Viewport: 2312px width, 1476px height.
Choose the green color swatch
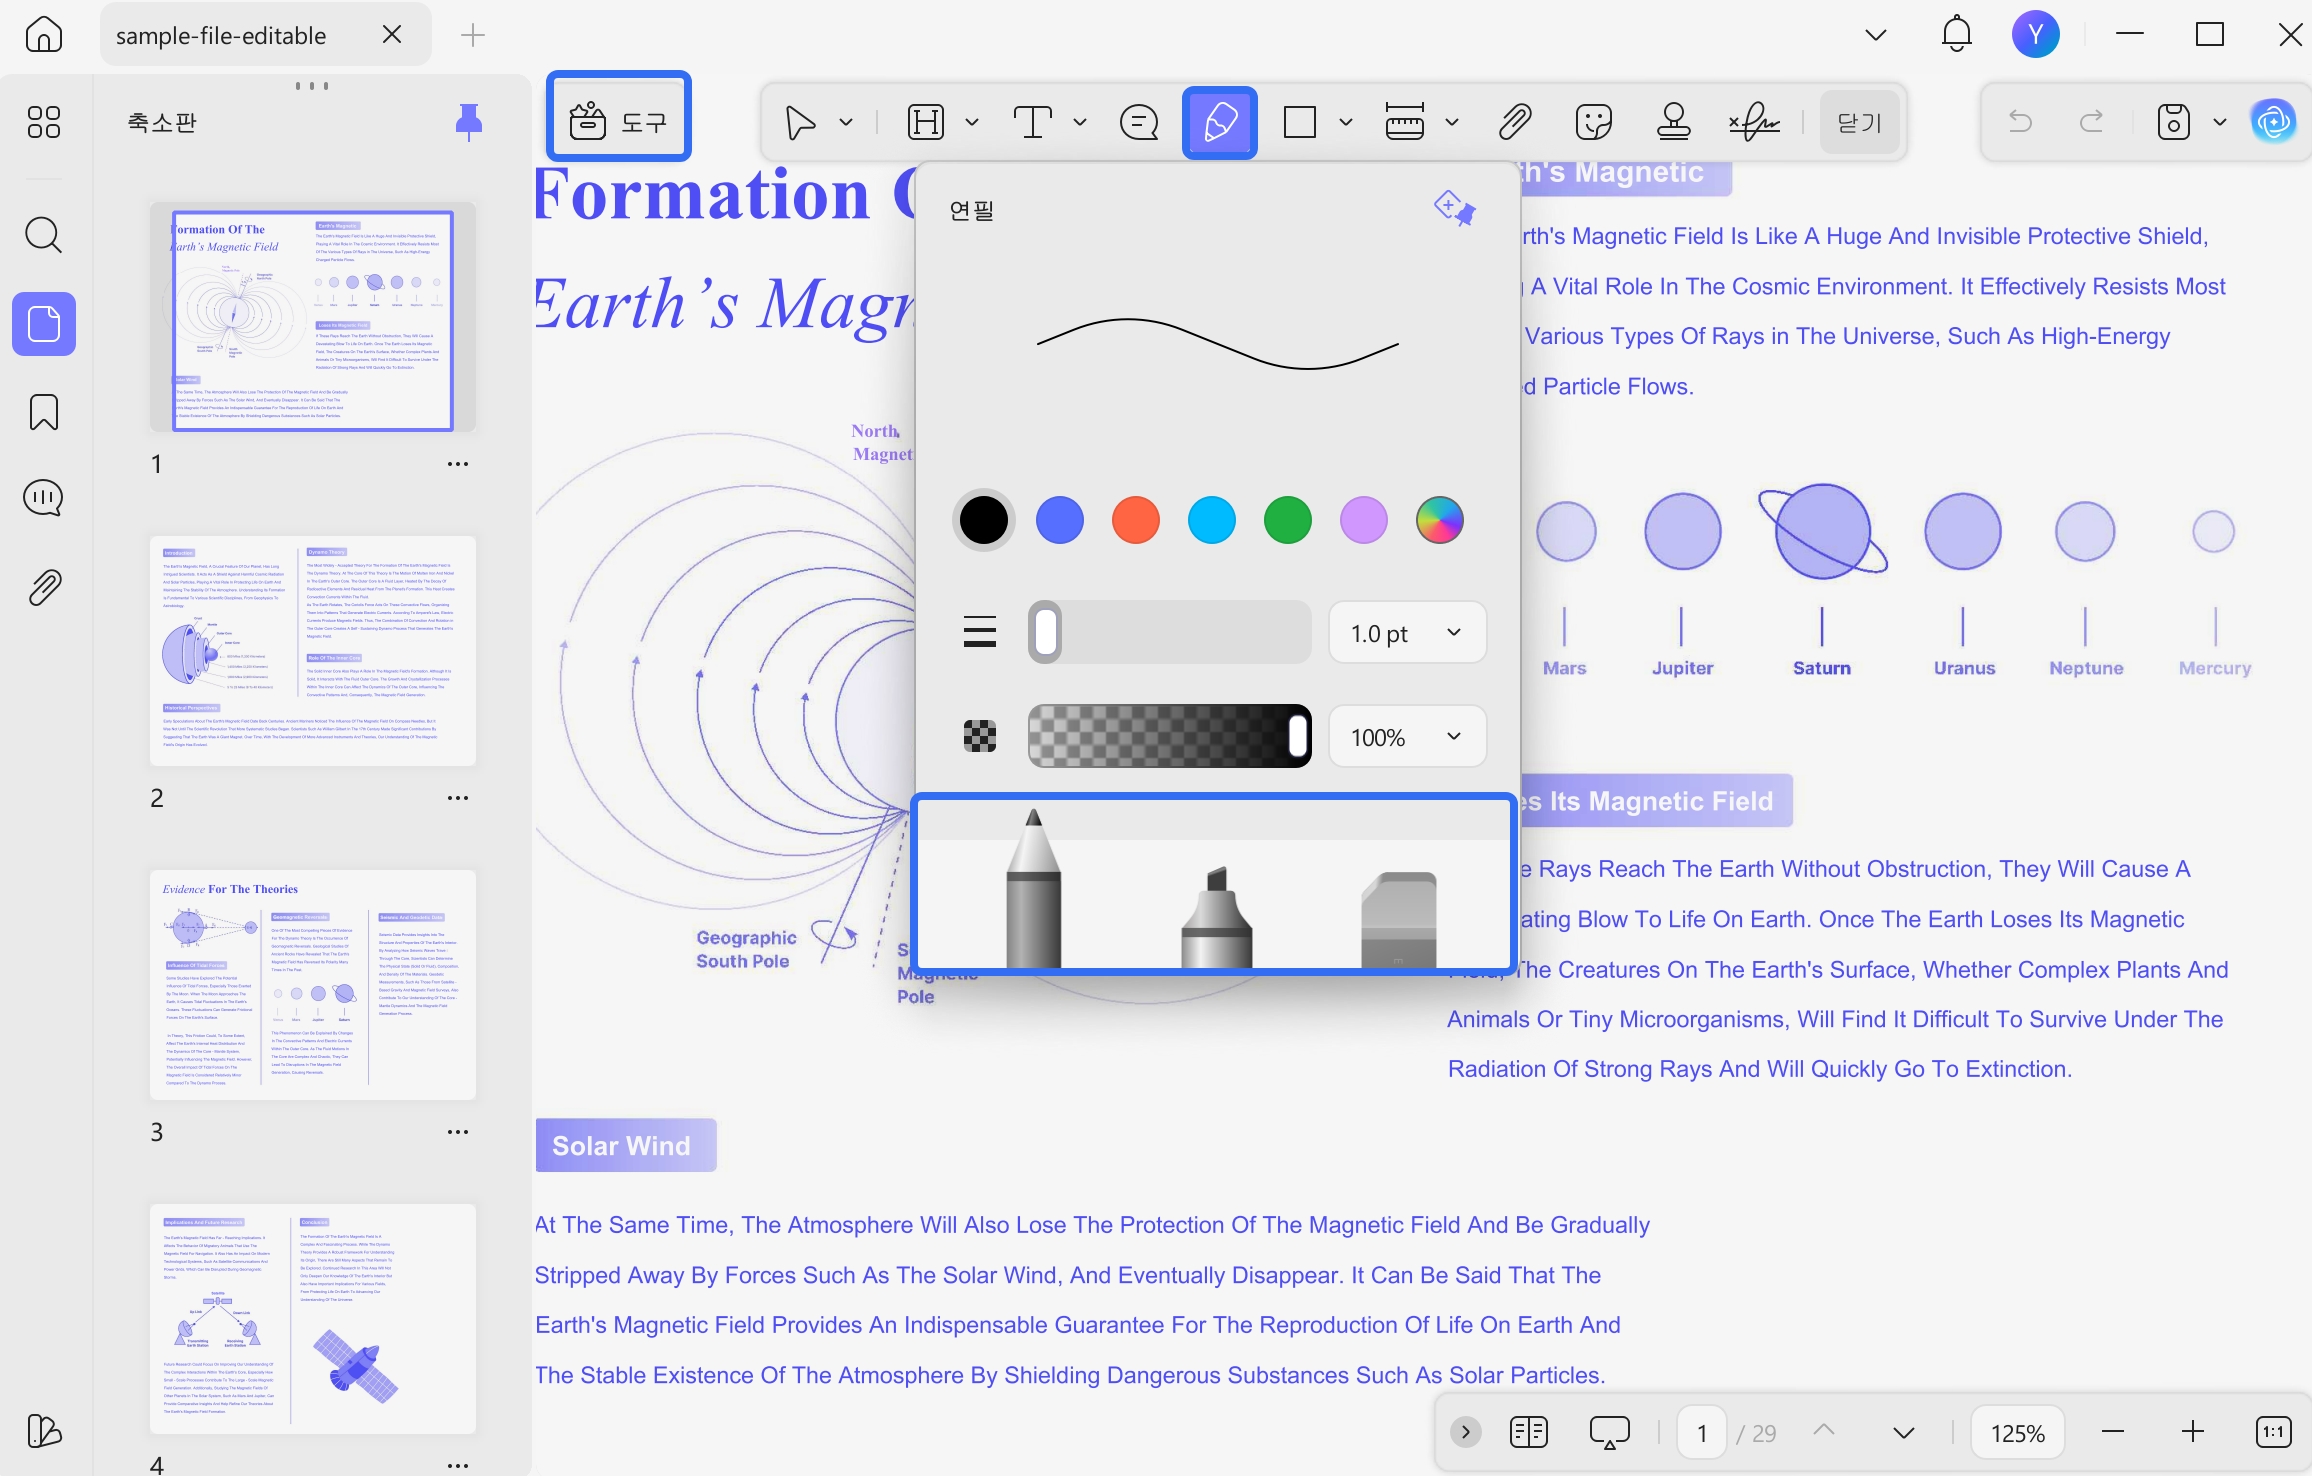pos(1288,520)
